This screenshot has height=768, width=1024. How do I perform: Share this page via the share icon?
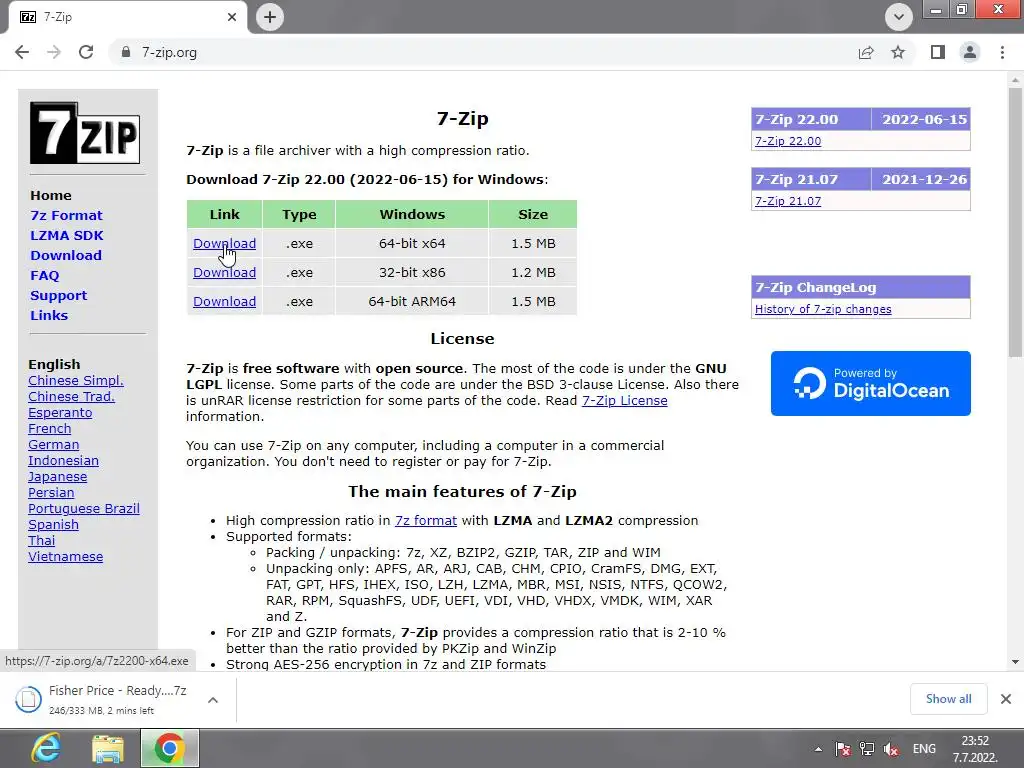tap(866, 52)
